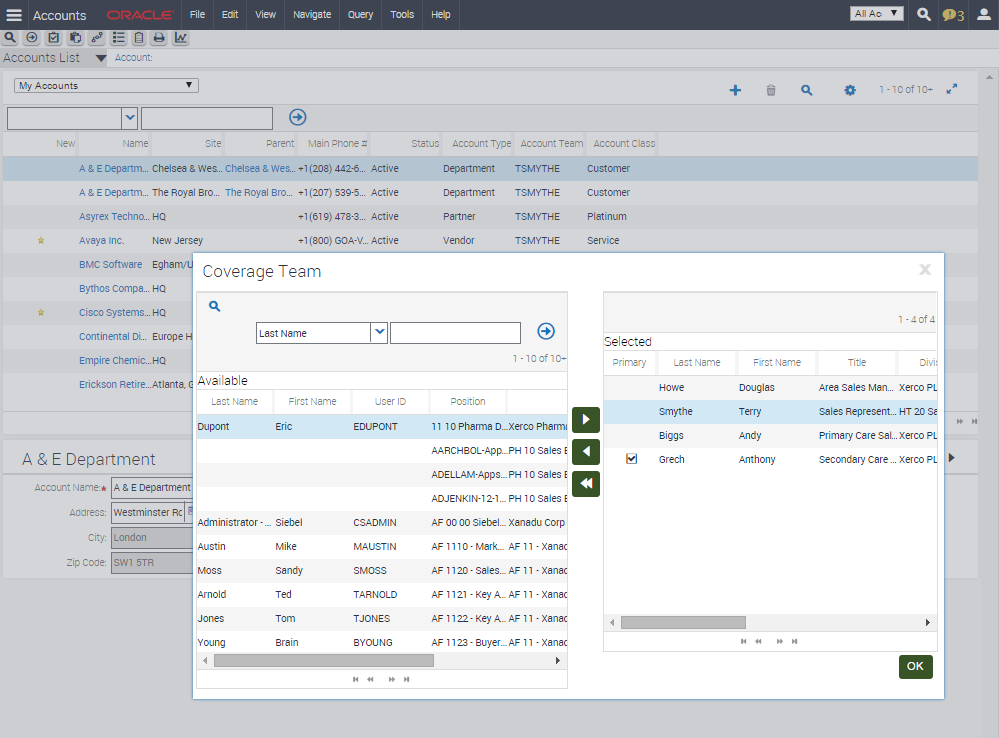
Task: Click the remove all double-arrow button
Action: coord(586,484)
